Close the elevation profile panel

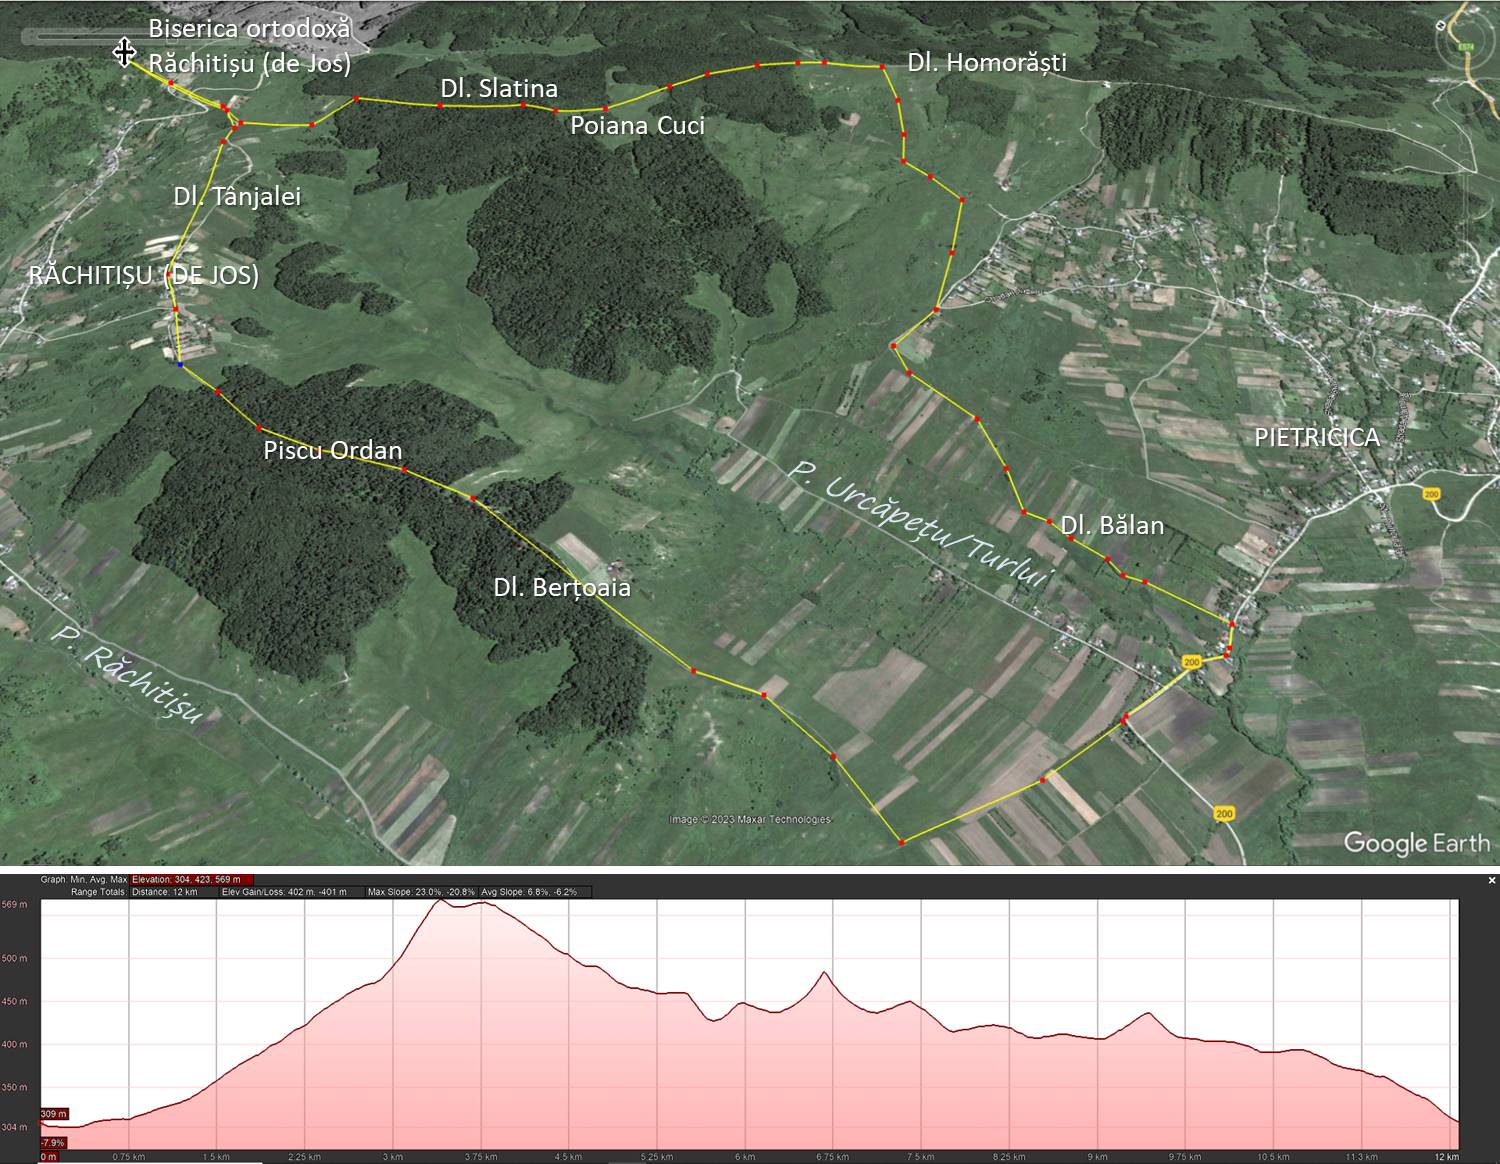[1492, 880]
